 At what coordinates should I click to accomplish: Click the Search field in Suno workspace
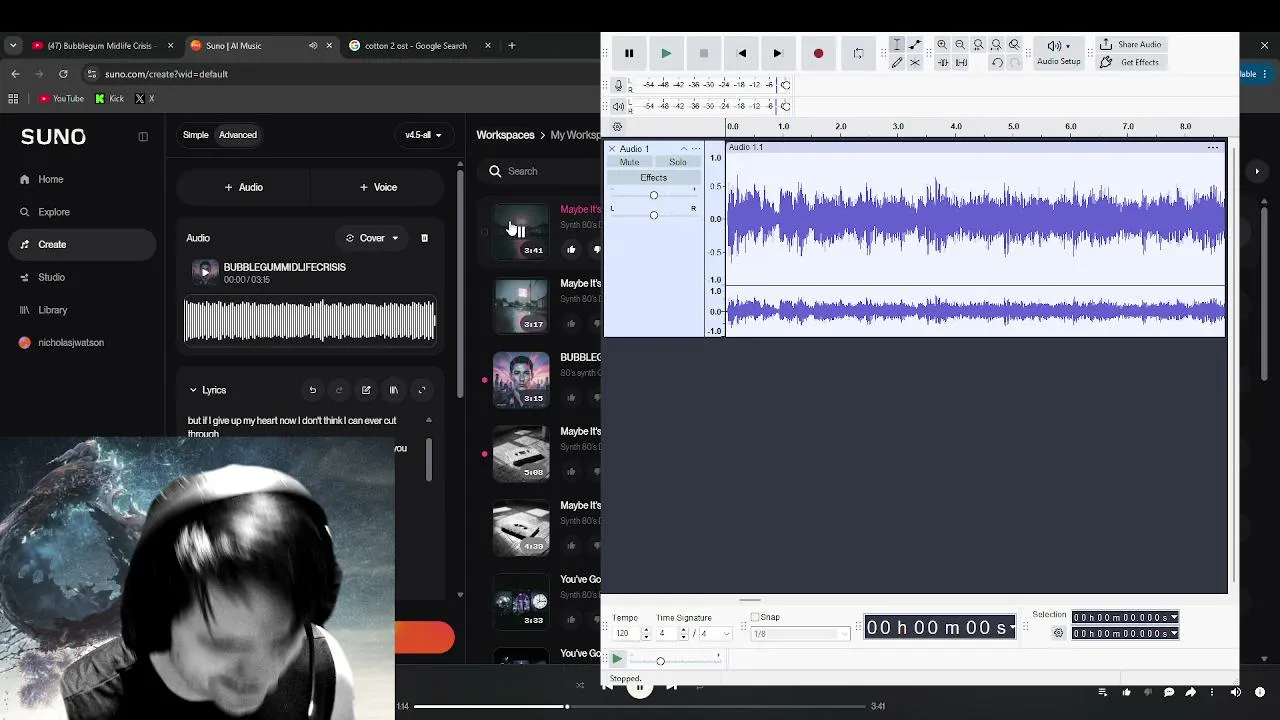pos(540,171)
